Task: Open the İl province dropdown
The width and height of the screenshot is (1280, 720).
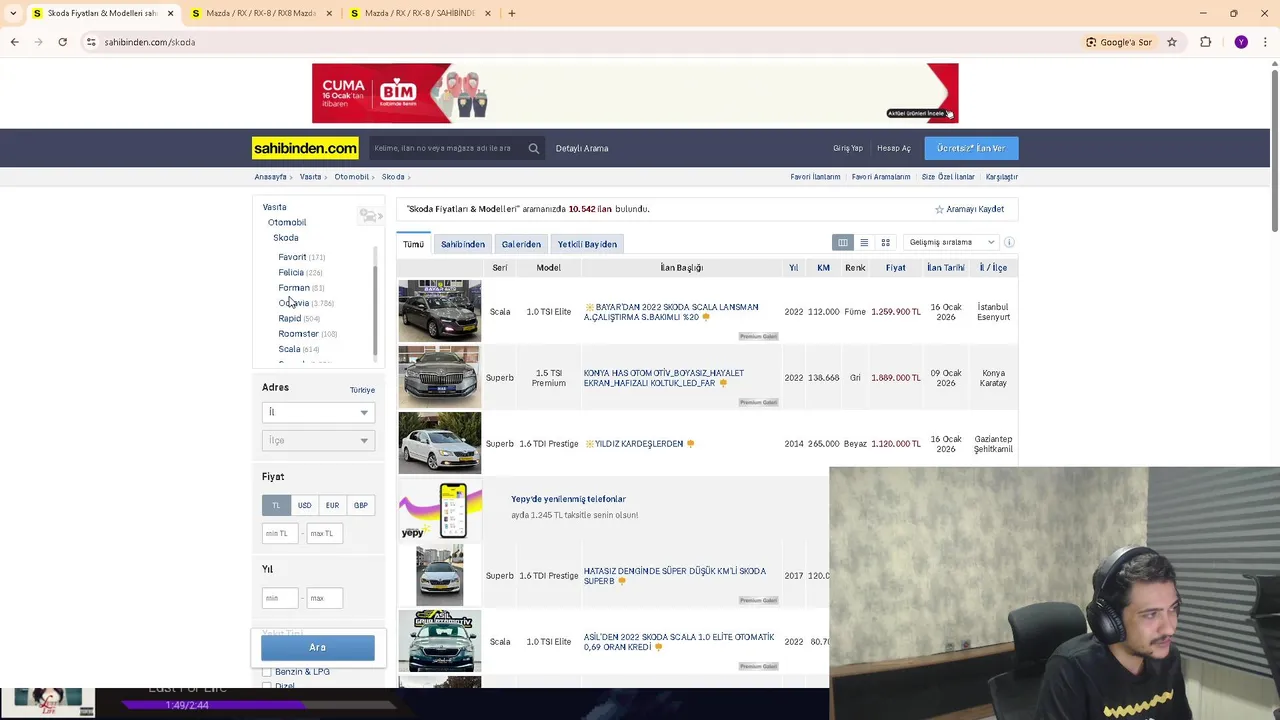Action: (x=318, y=412)
